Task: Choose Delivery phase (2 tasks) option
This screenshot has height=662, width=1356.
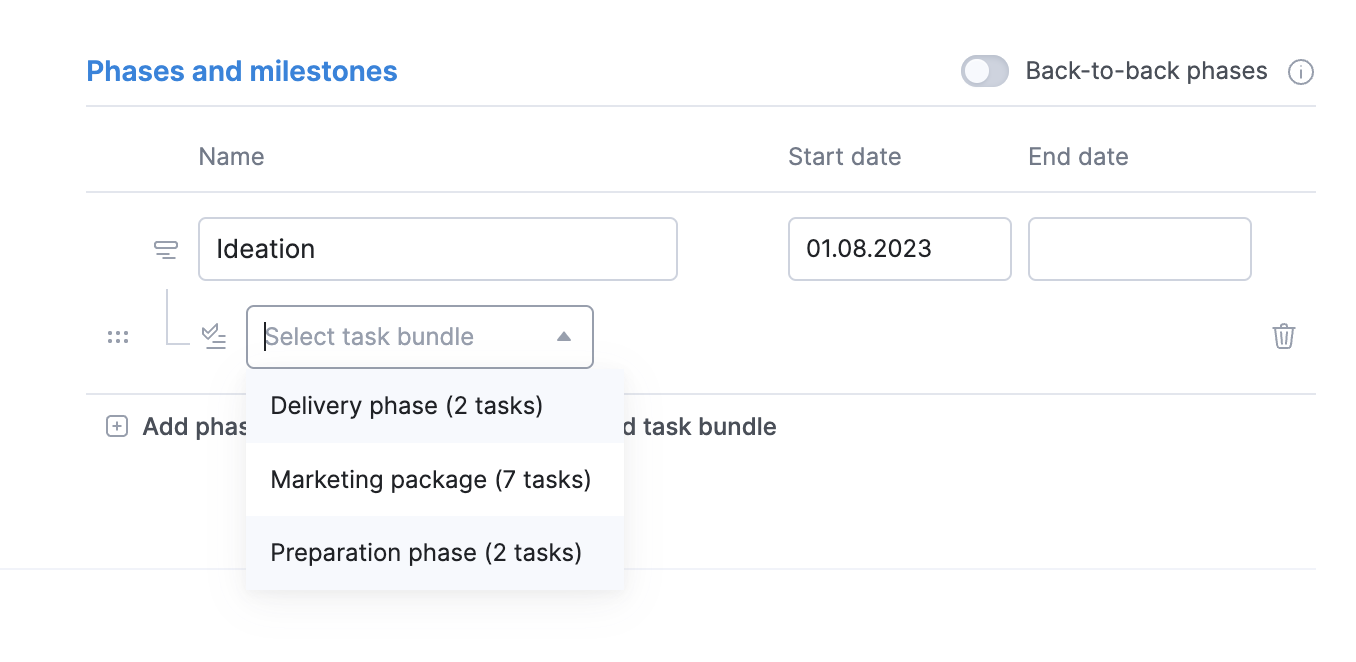Action: pos(406,406)
